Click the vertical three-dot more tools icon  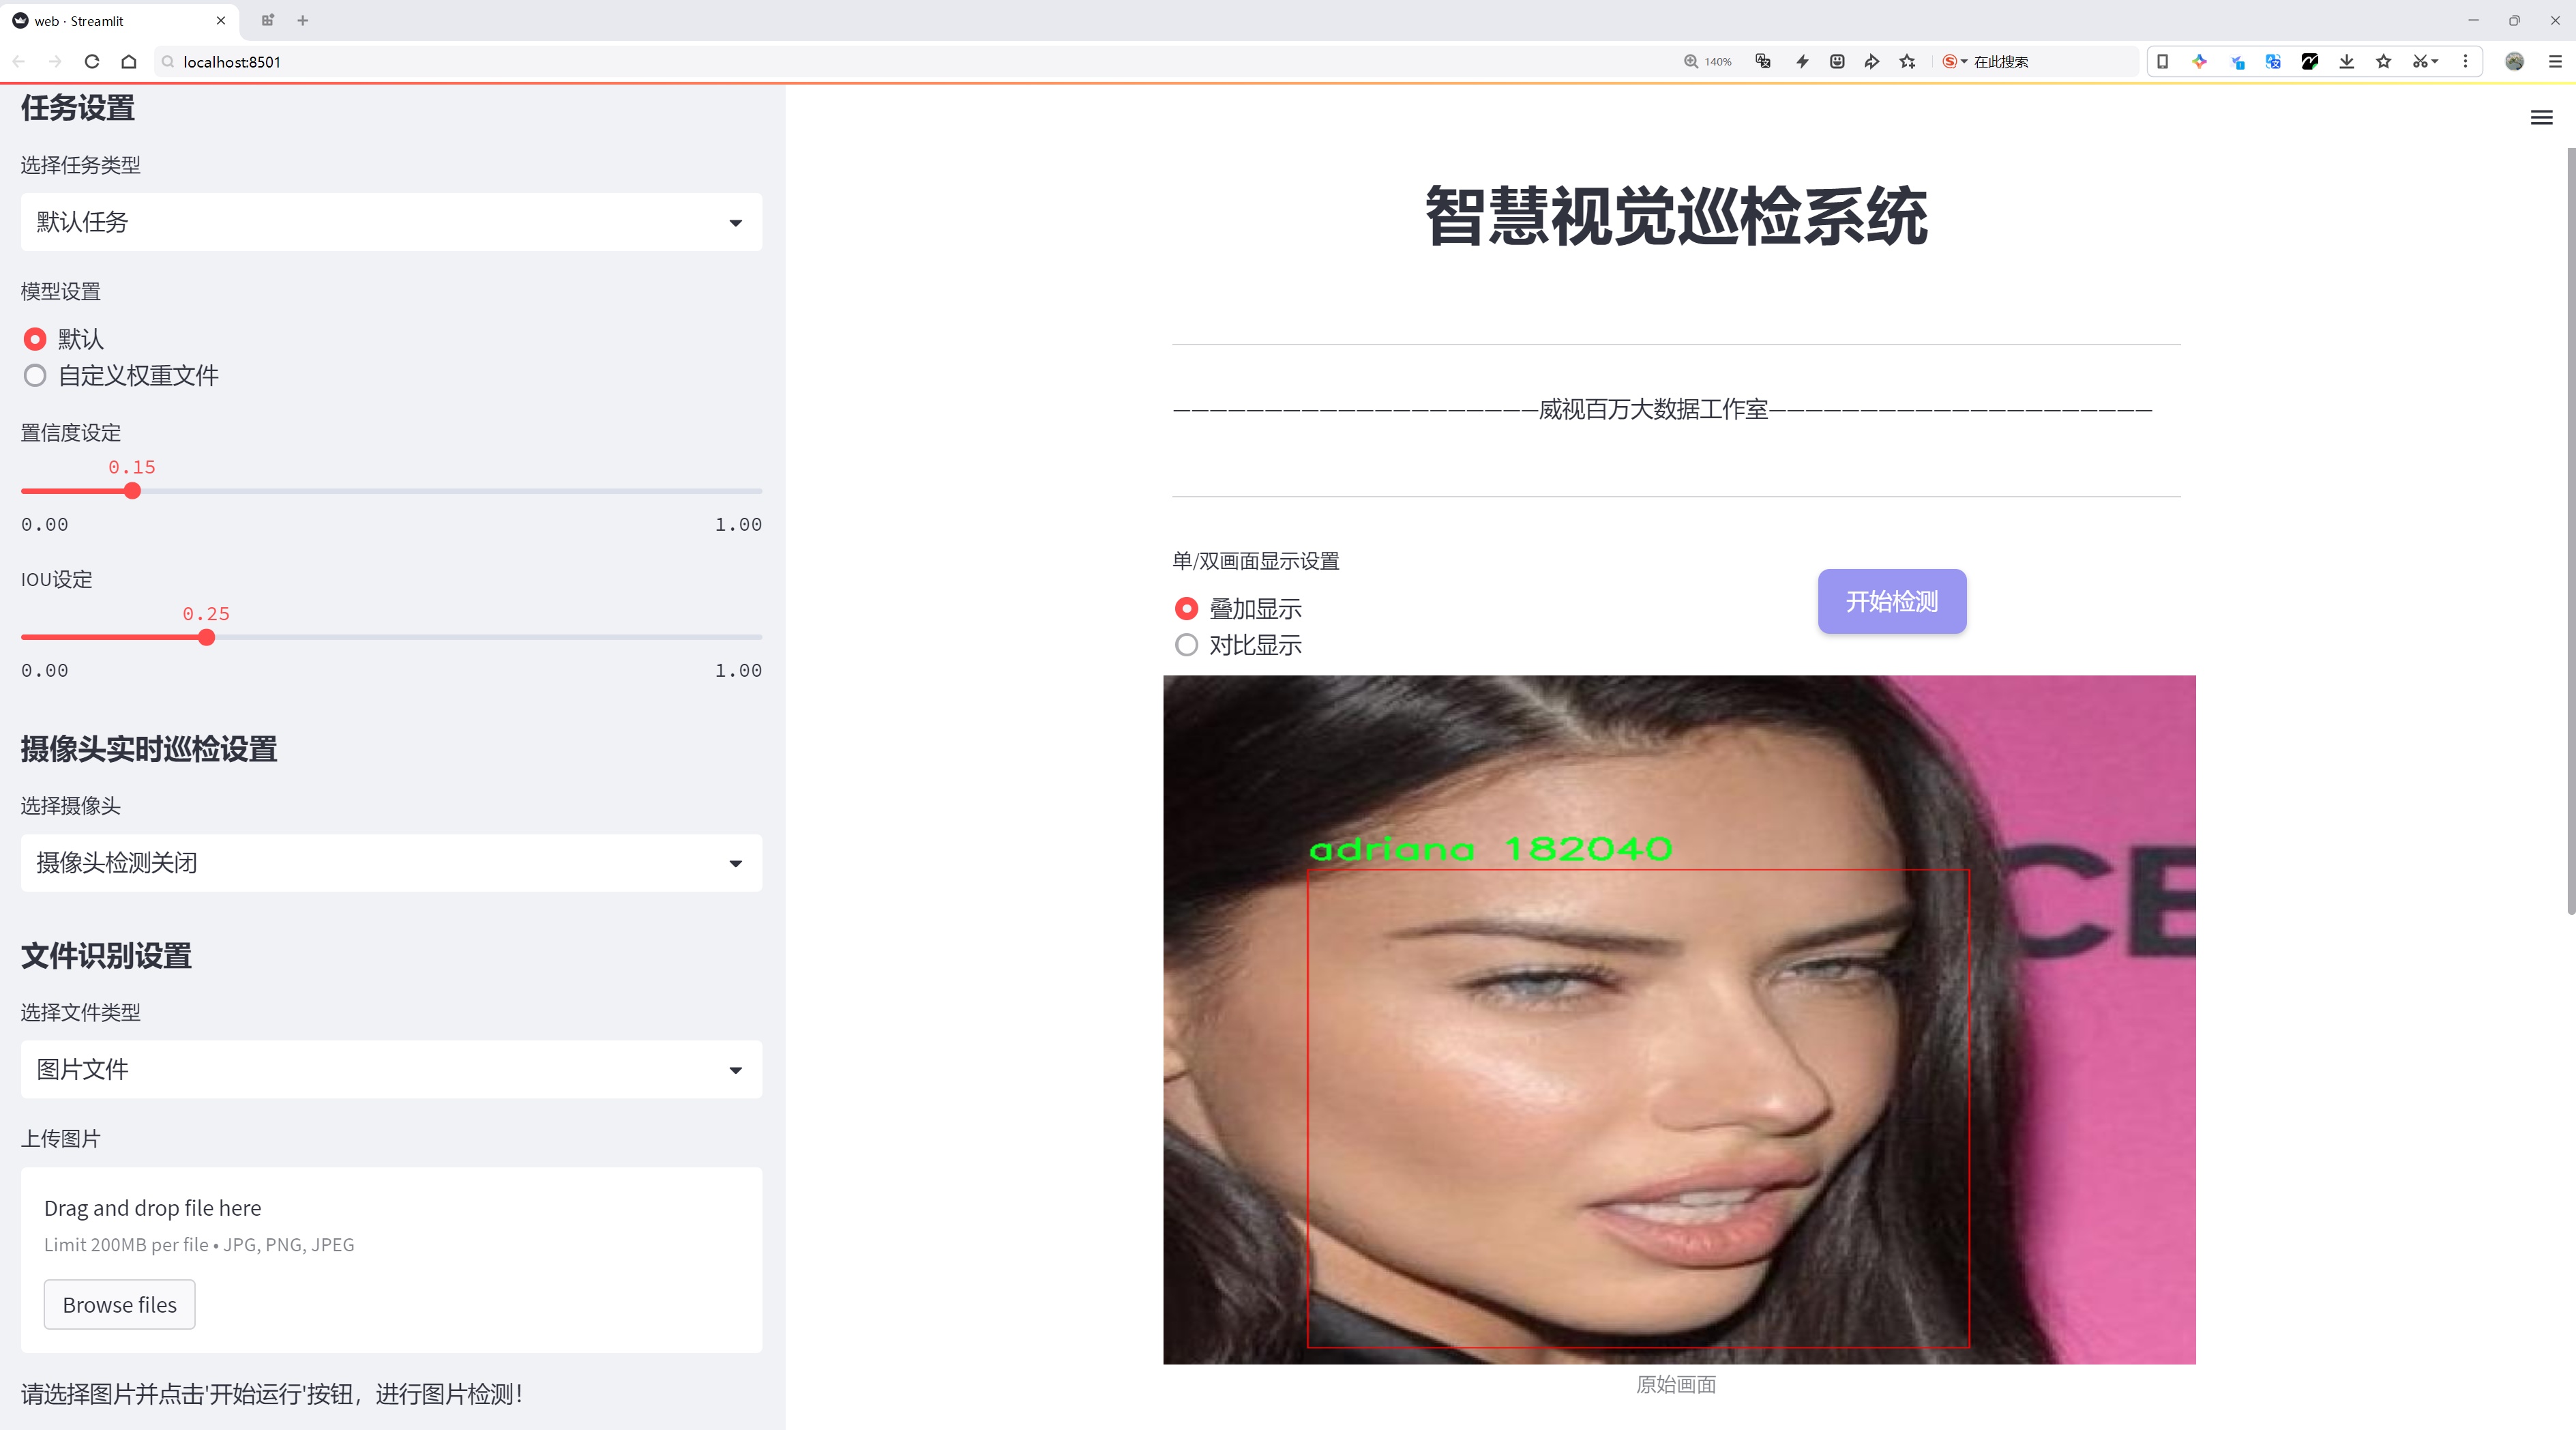click(2465, 62)
